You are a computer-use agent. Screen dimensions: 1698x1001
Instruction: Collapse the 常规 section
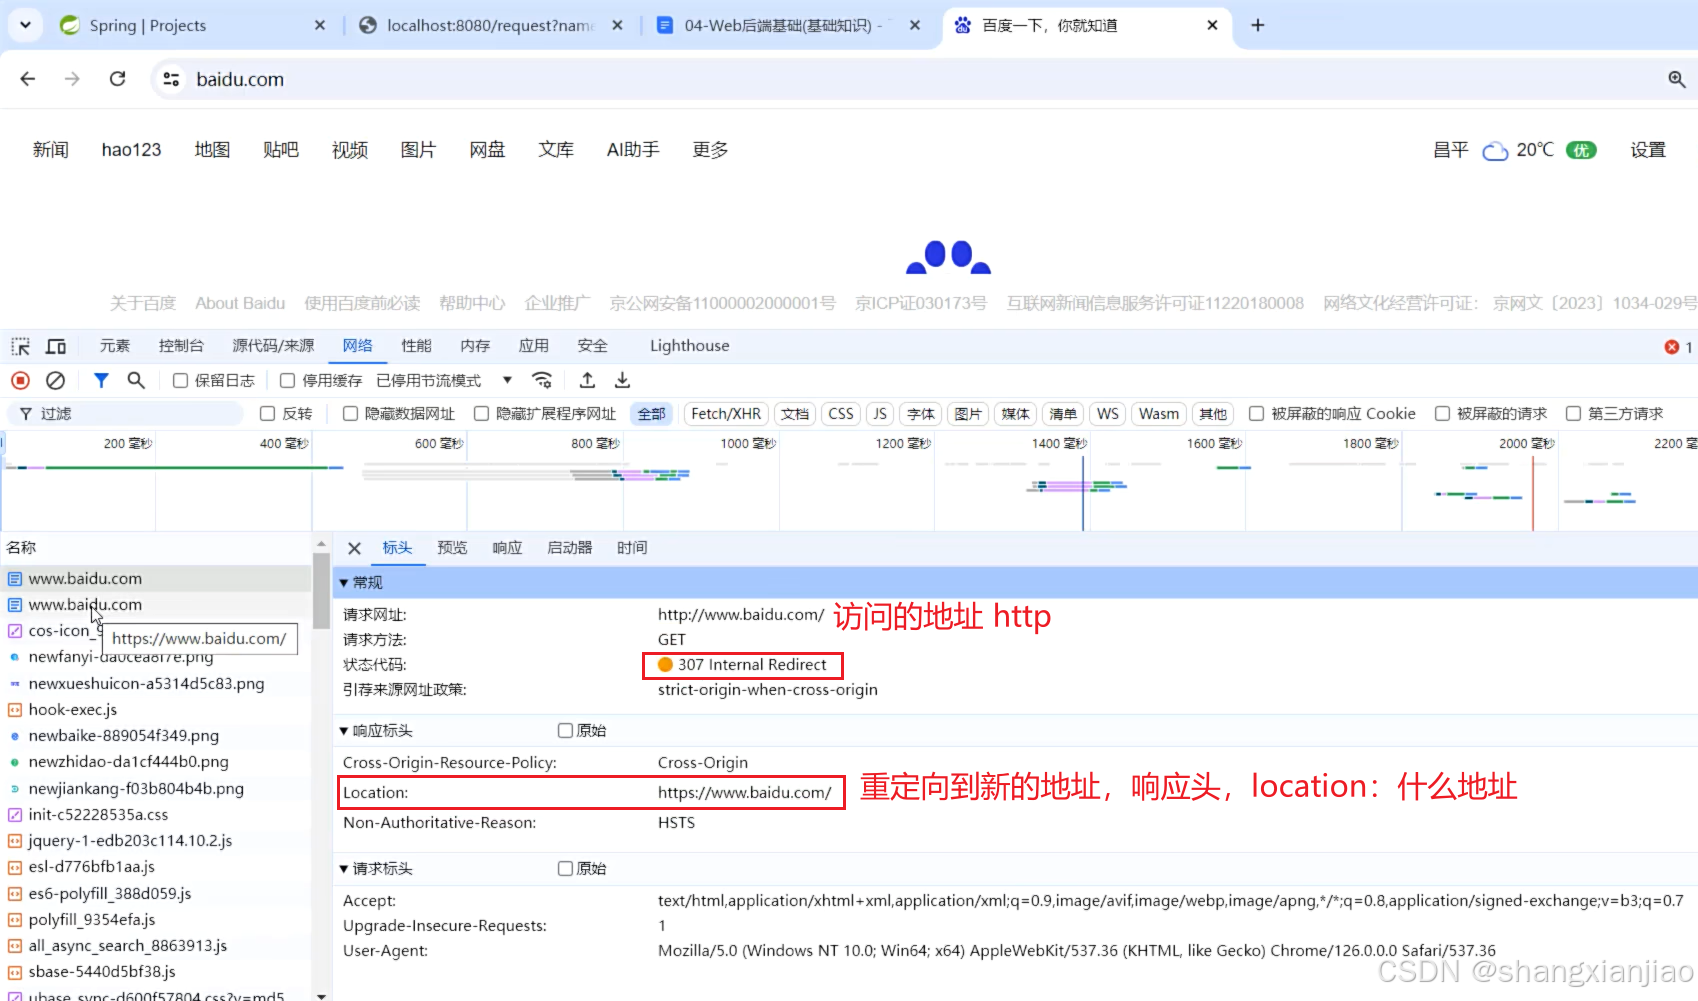(x=344, y=583)
